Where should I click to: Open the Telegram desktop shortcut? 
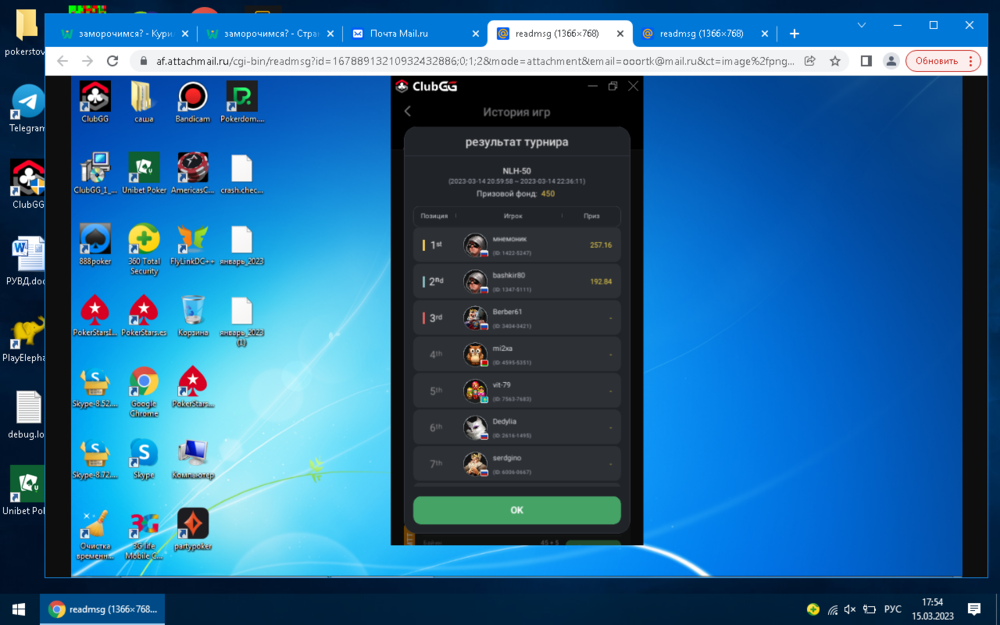coord(28,106)
